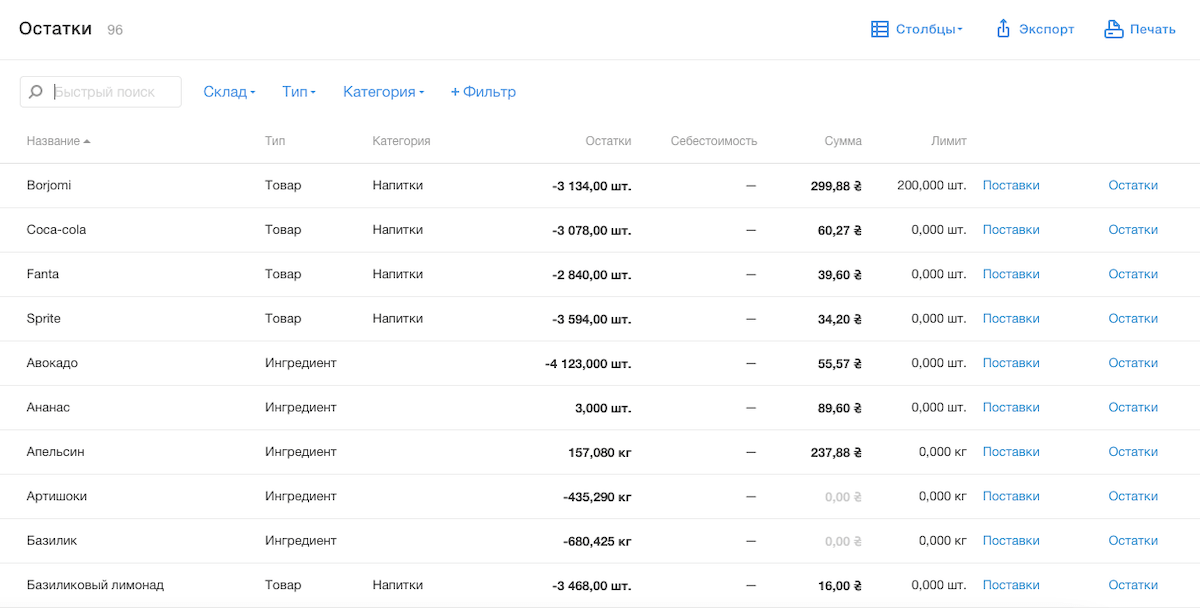The height and width of the screenshot is (608, 1200).
Task: Open the Категория filter dropdown
Action: (x=383, y=92)
